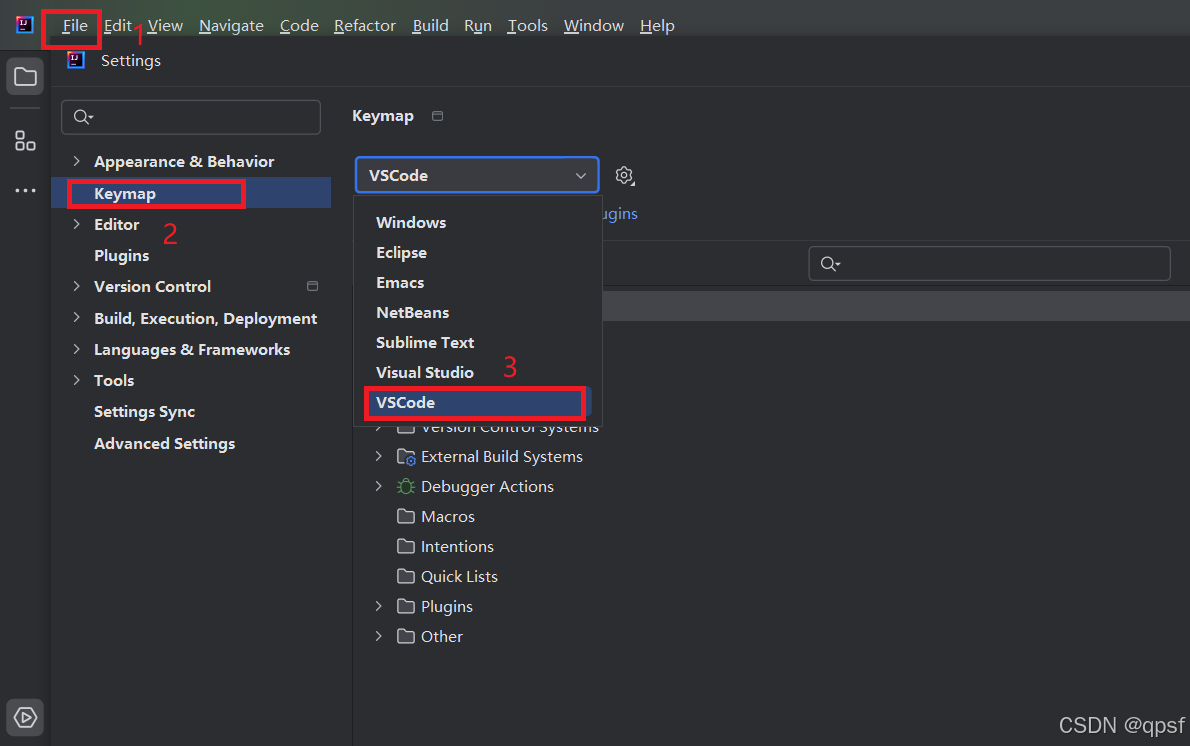Expand the Plugins actions node
Screen dimensions: 1190x746
coord(379,606)
